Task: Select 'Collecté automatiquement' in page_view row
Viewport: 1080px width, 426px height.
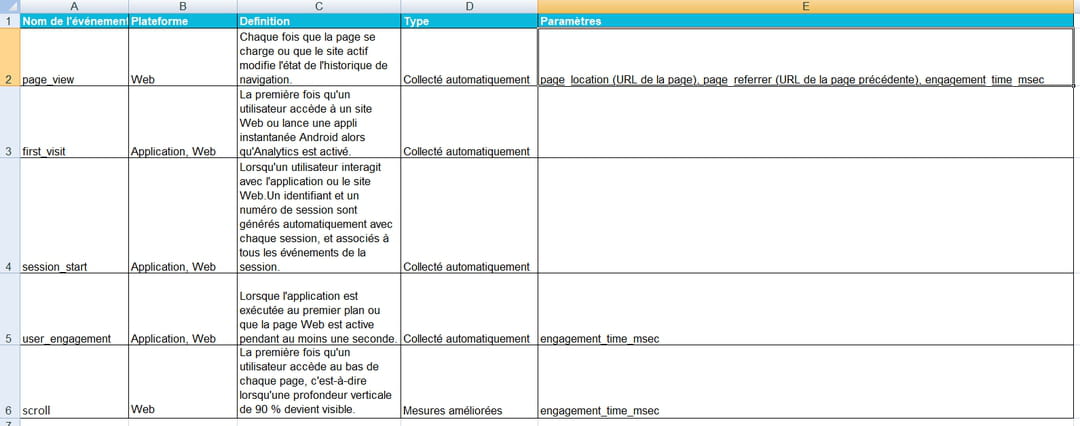Action: pyautogui.click(x=469, y=57)
